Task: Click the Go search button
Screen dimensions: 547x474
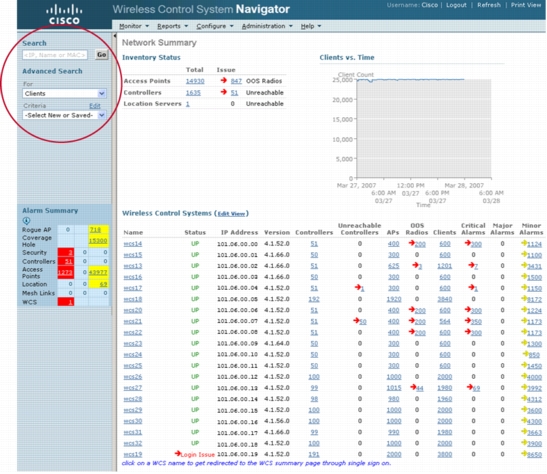Action: (102, 54)
